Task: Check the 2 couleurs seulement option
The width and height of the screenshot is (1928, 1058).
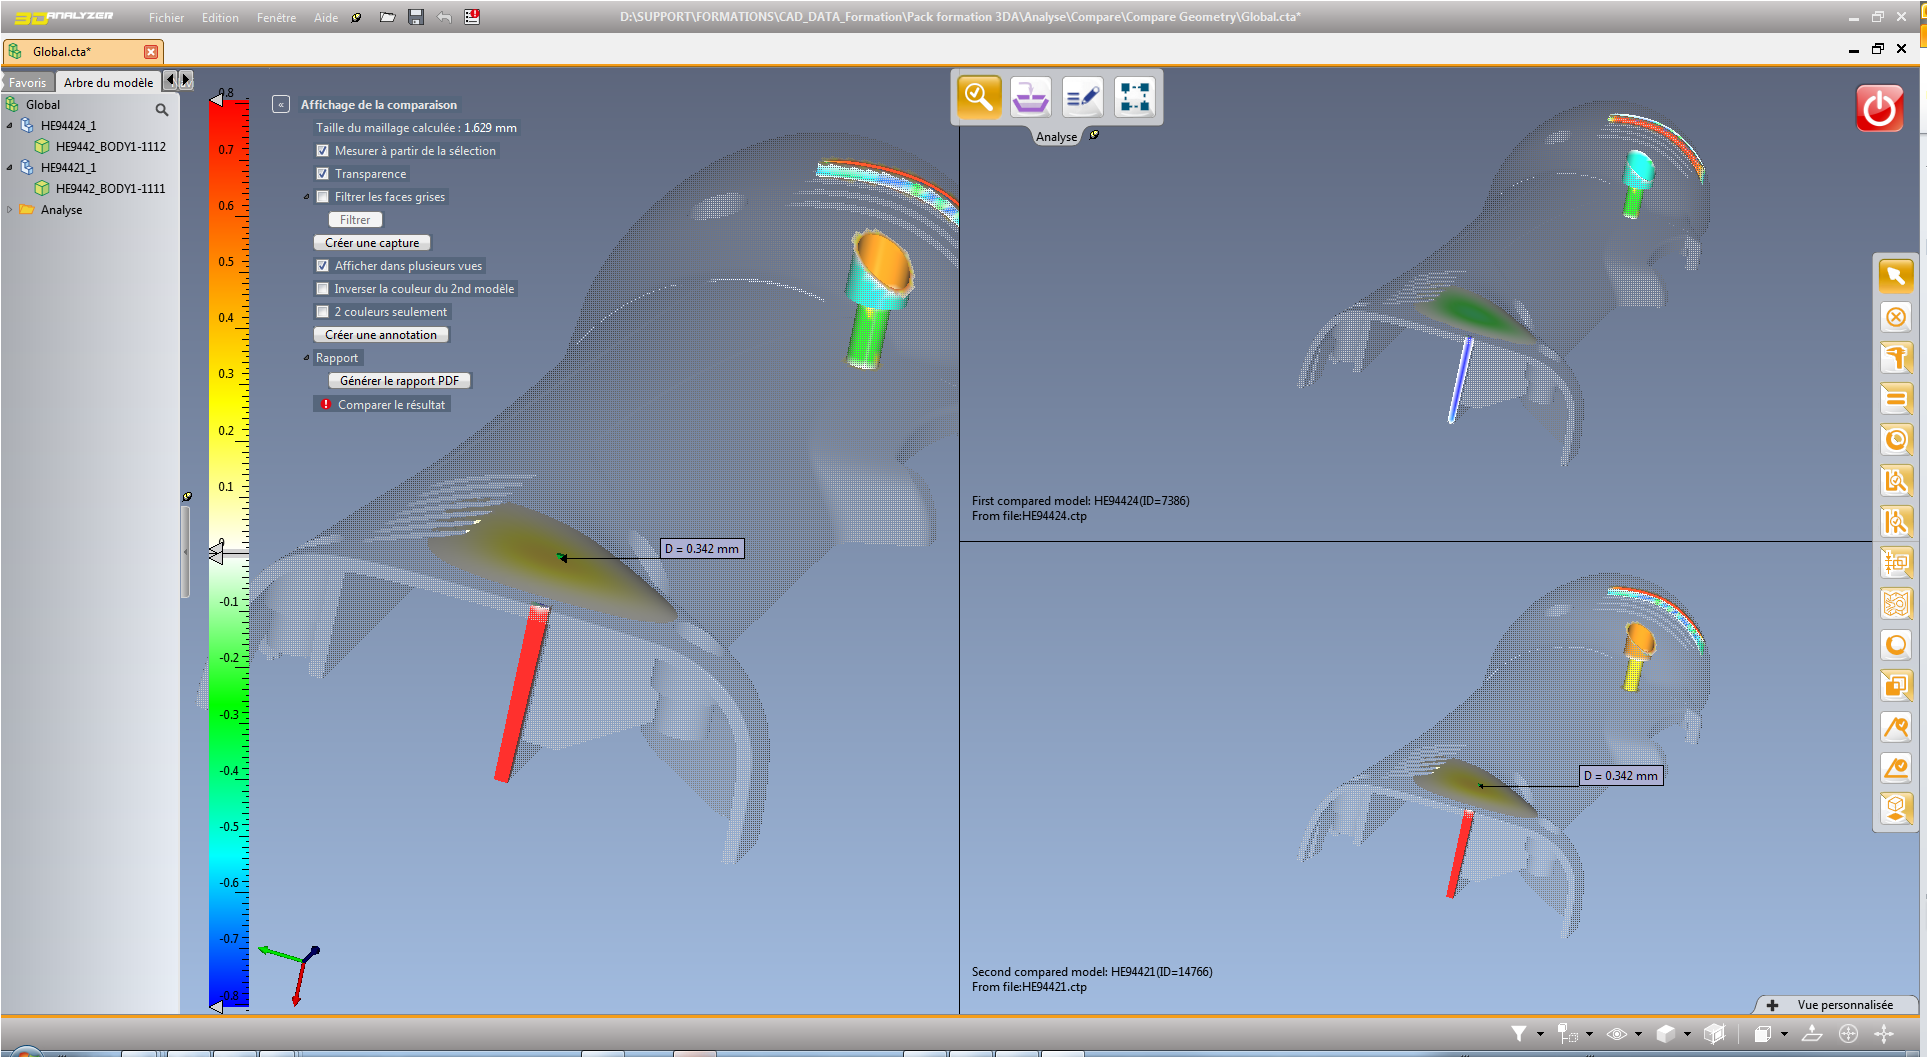Action: pos(323,311)
